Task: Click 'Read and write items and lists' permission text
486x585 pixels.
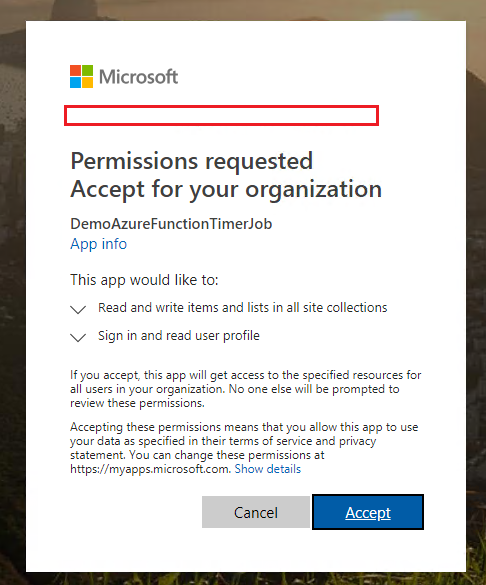Action: point(243,307)
